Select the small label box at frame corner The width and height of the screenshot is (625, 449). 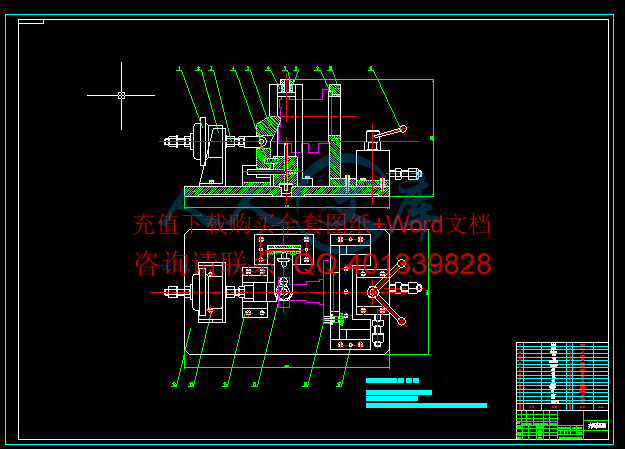(31, 22)
